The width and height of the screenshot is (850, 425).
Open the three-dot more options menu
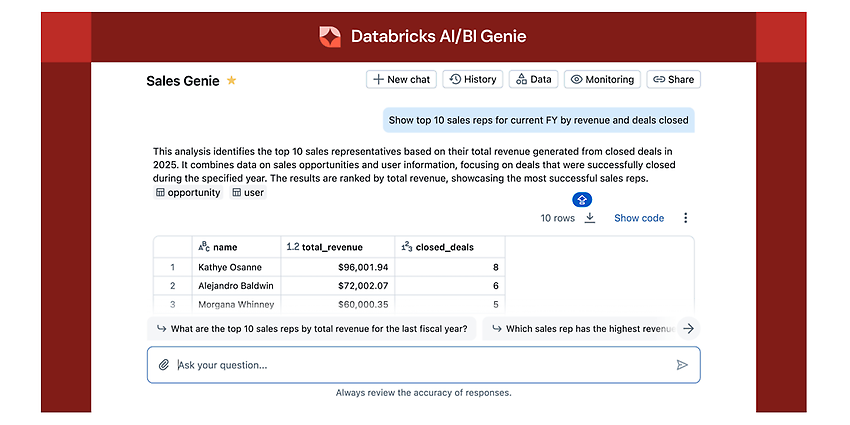click(685, 218)
